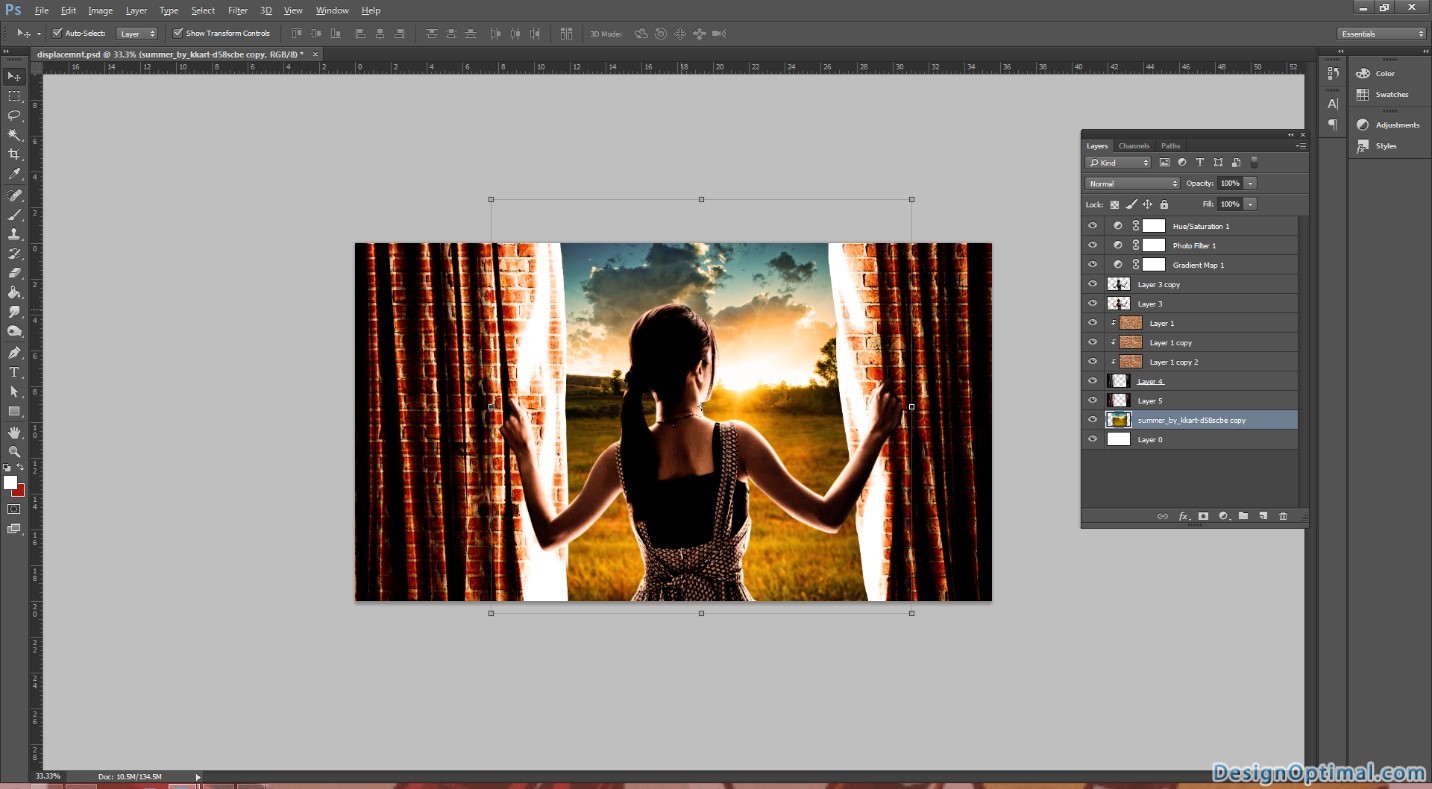Open the Styles panel
This screenshot has width=1432, height=789.
click(x=1384, y=146)
